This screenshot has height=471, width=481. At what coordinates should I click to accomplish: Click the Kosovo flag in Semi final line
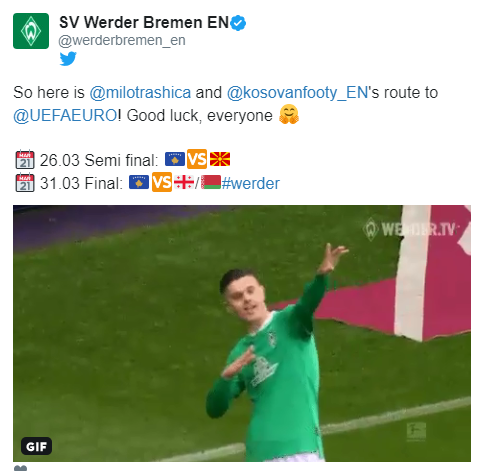point(175,159)
